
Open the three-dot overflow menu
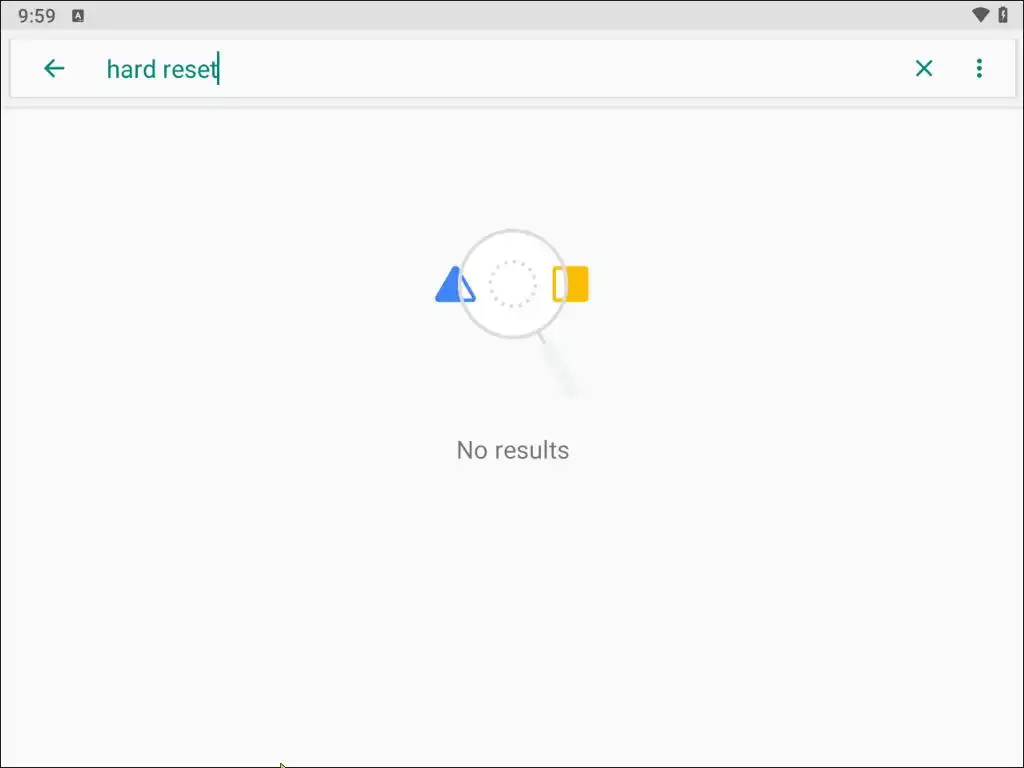(979, 69)
